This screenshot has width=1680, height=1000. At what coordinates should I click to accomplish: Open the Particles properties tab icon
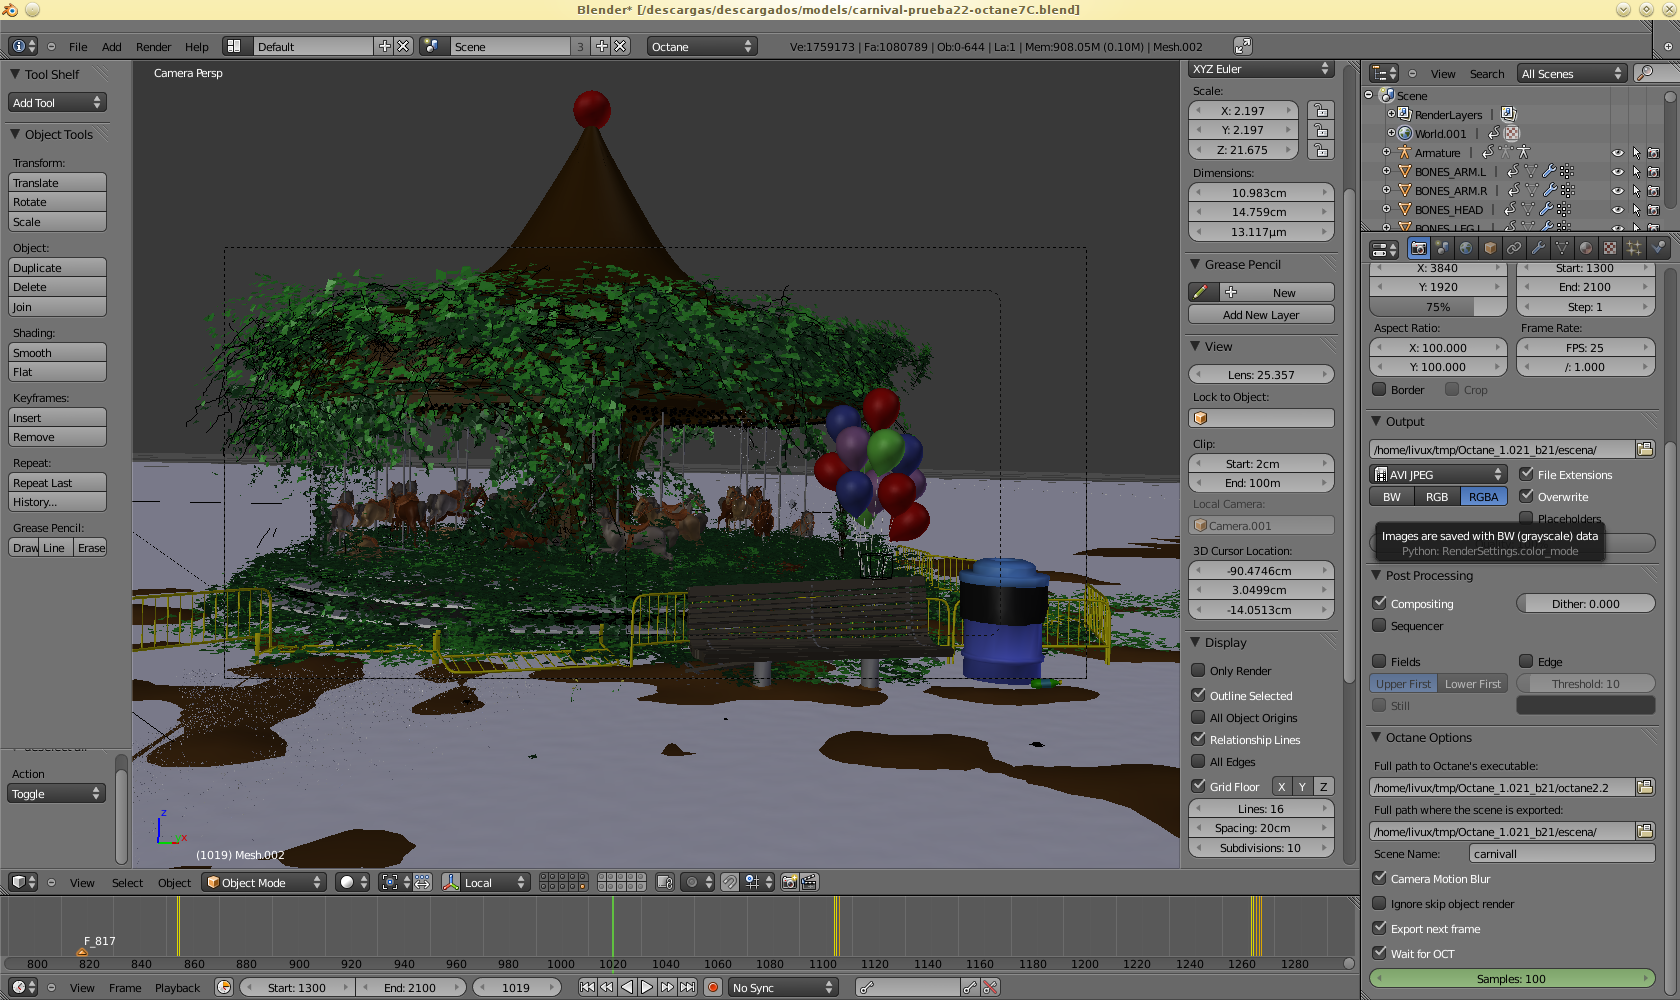click(1634, 248)
